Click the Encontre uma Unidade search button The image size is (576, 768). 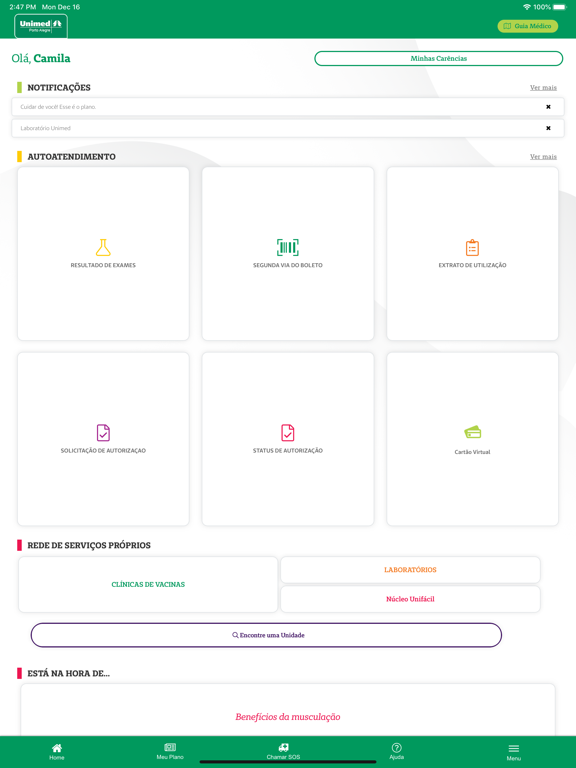point(266,635)
